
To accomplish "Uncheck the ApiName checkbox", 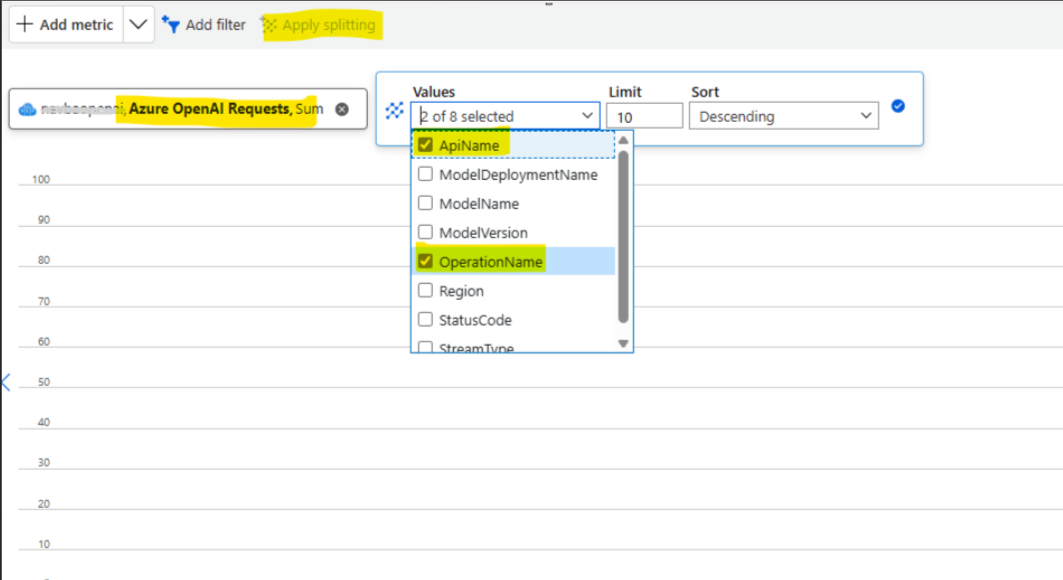I will (x=425, y=145).
